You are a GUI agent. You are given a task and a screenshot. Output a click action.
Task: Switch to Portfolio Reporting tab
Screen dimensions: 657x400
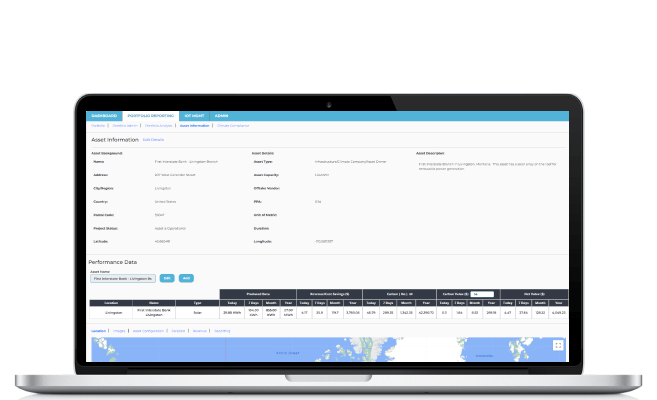click(x=149, y=116)
